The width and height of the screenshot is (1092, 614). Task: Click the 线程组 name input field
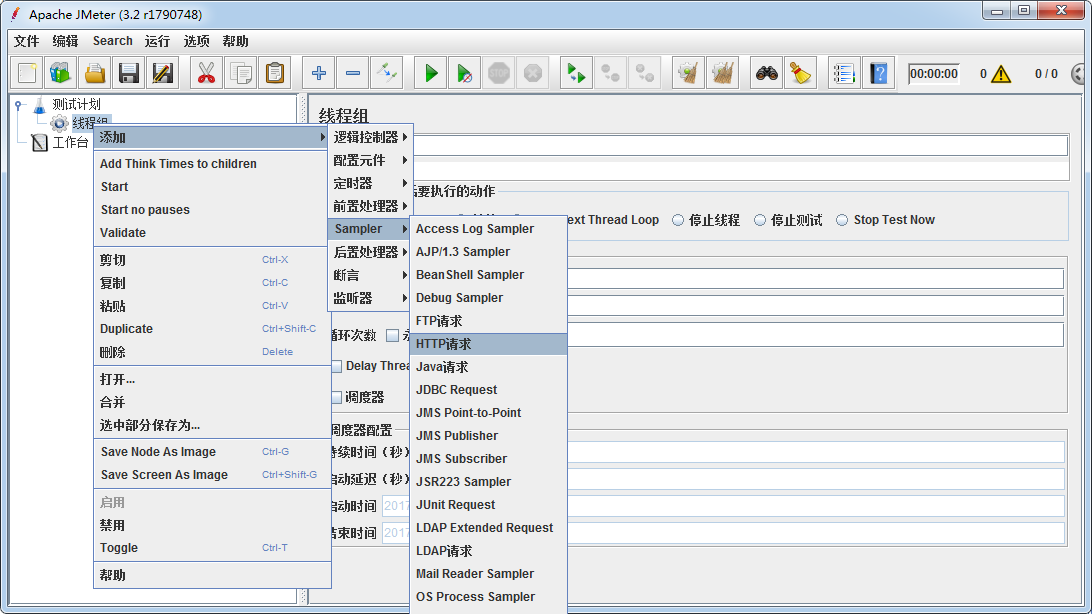pyautogui.click(x=740, y=145)
